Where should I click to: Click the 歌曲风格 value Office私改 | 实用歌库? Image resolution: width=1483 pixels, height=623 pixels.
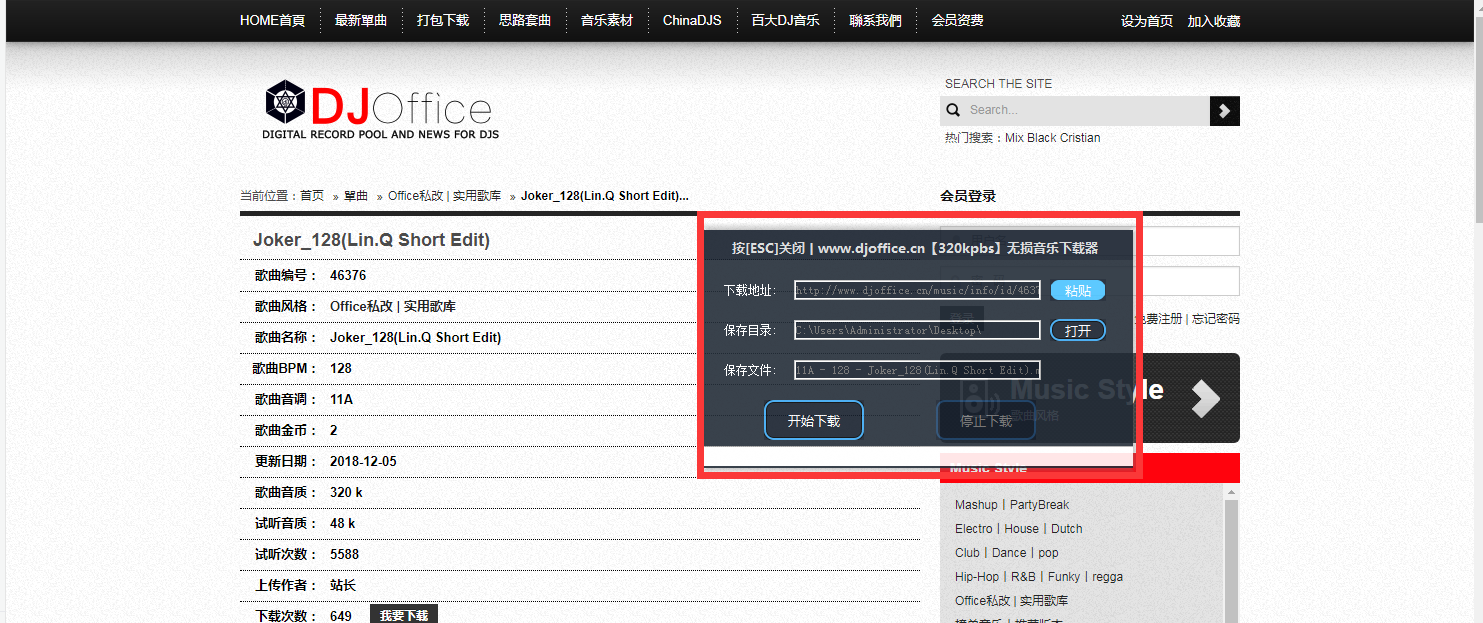click(x=393, y=306)
